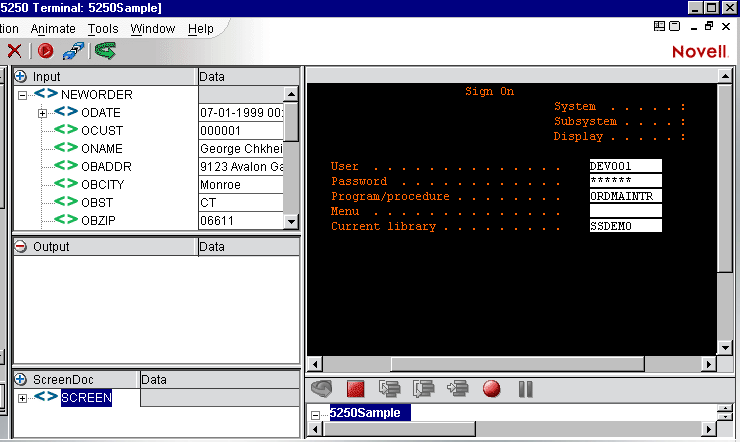Click the red record toolbar icon
The height and width of the screenshot is (443, 740).
pyautogui.click(x=45, y=50)
